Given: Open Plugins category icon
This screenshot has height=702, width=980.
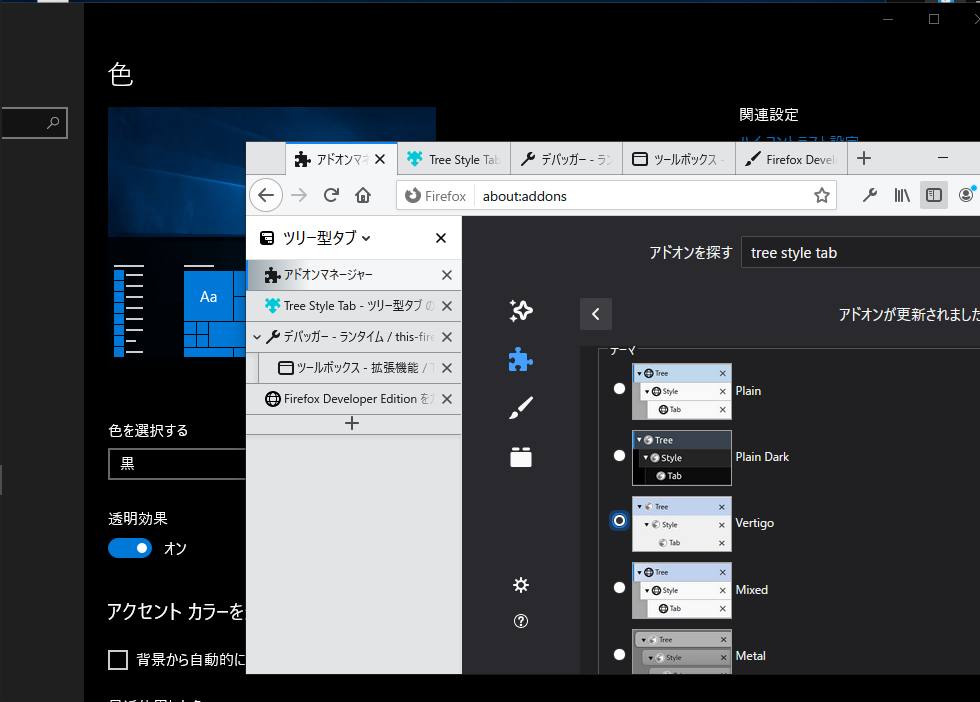Looking at the screenshot, I should [521, 457].
